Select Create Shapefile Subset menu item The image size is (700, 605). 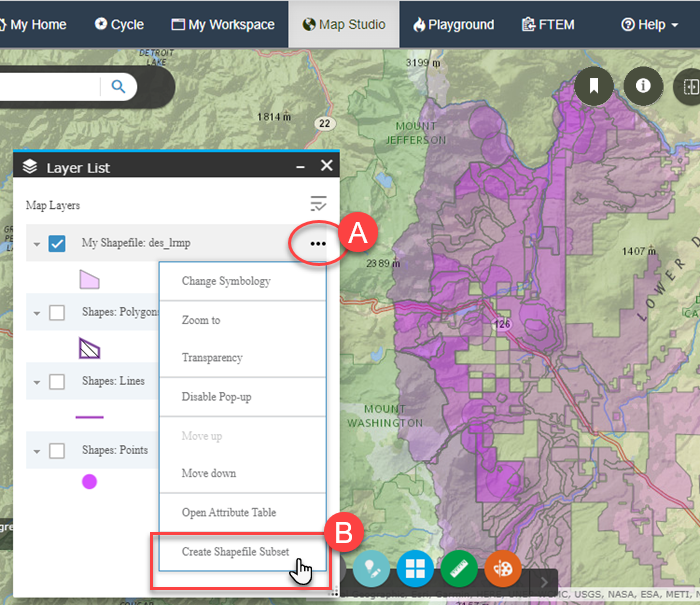point(236,552)
